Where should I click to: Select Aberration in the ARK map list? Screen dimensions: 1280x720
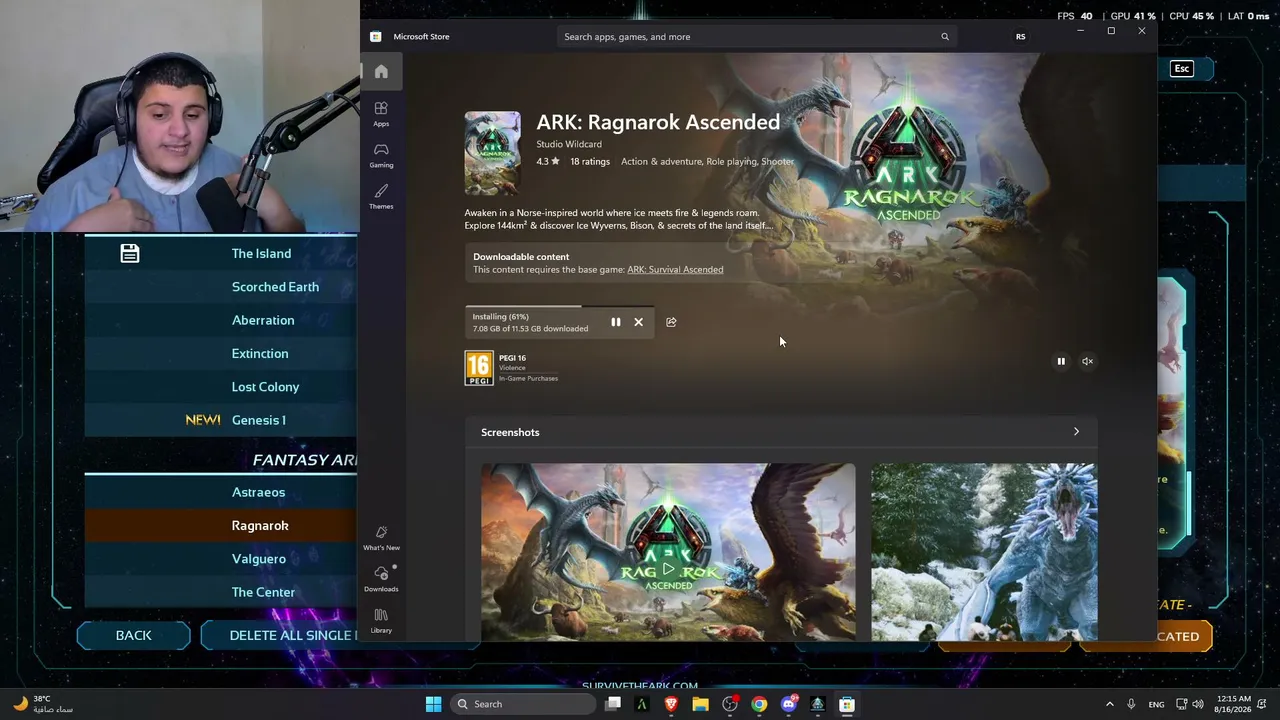(x=263, y=320)
